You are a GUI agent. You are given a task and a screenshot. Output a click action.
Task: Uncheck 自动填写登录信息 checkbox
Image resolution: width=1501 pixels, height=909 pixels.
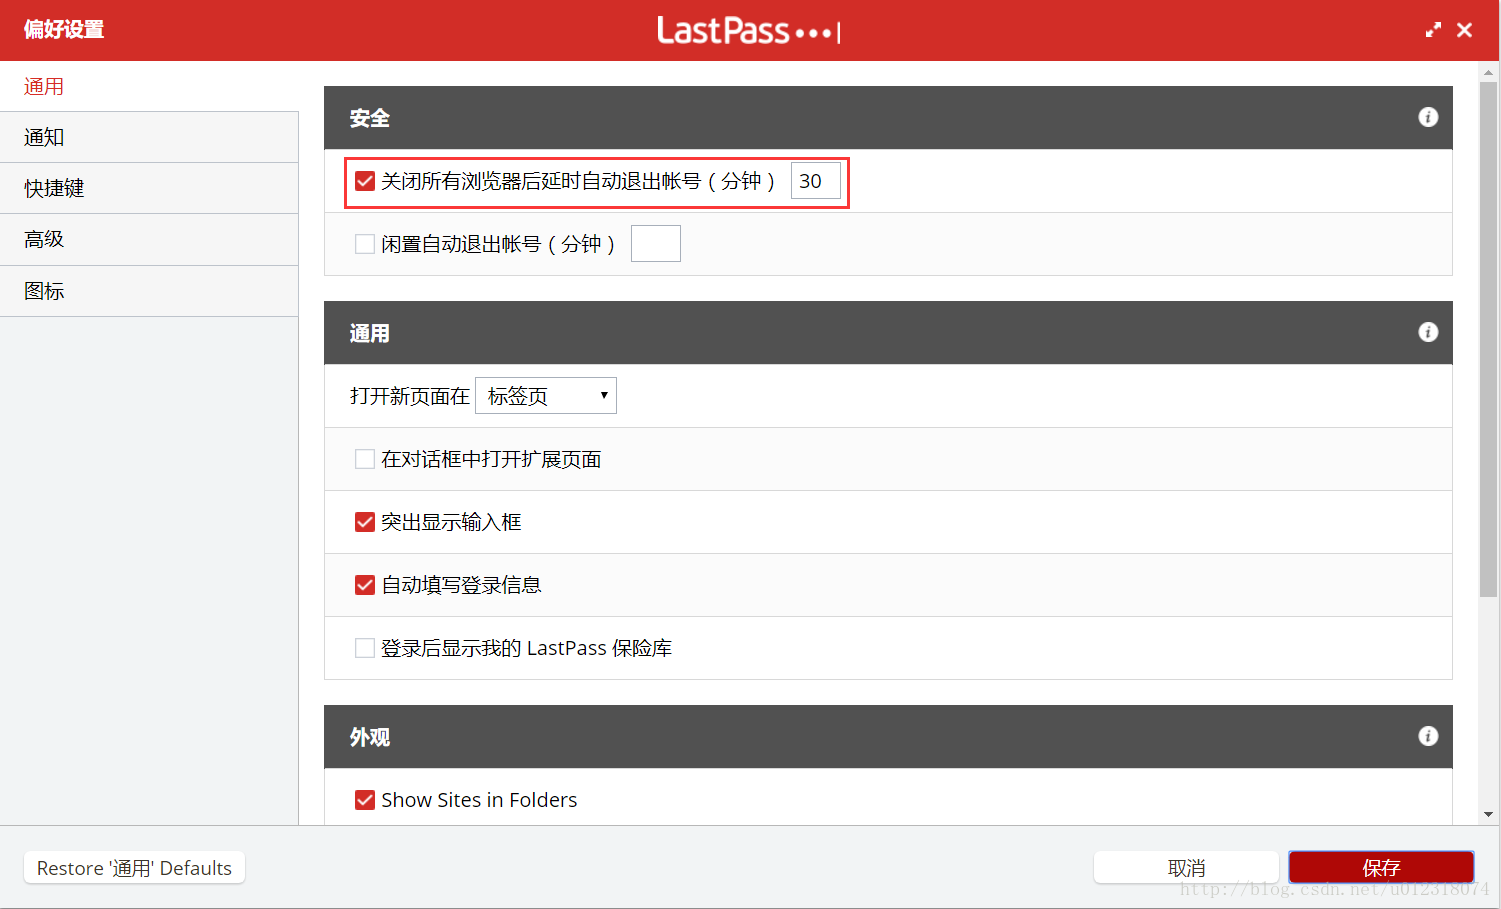point(365,585)
